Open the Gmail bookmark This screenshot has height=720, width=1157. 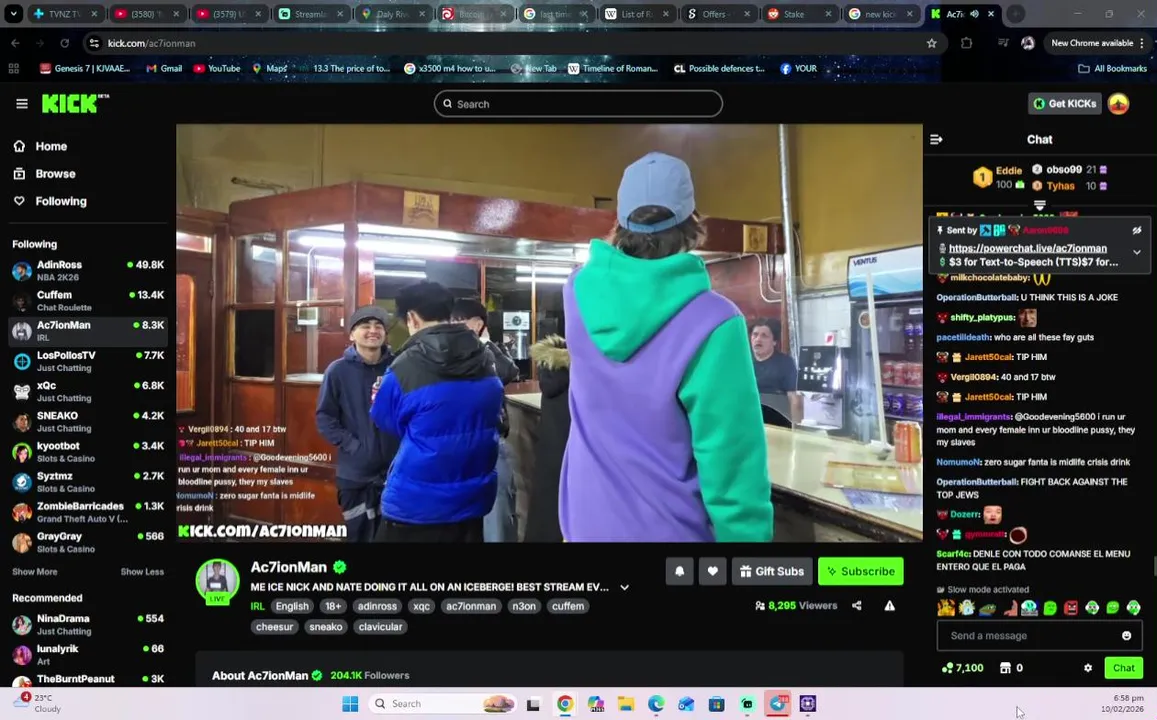click(164, 69)
